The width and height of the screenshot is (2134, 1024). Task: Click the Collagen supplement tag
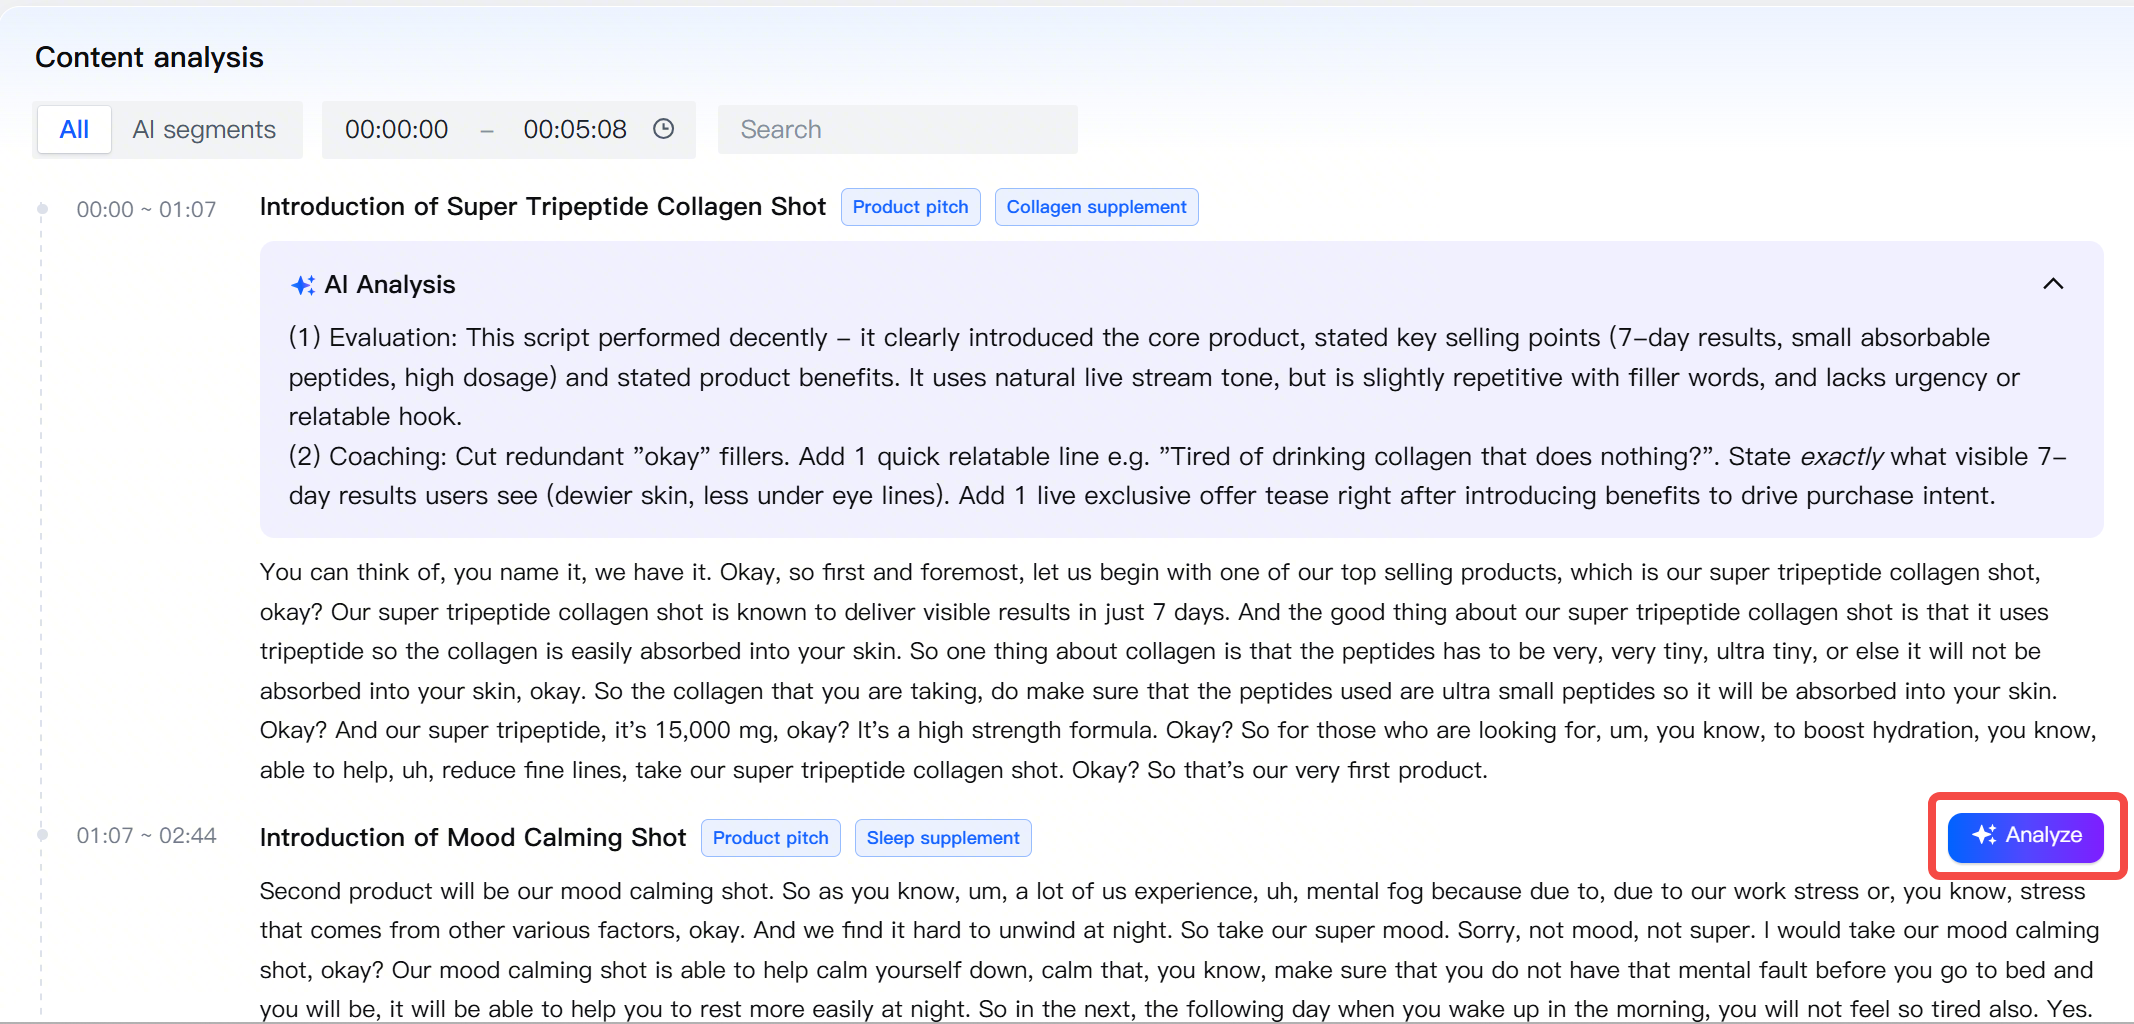[x=1097, y=207]
